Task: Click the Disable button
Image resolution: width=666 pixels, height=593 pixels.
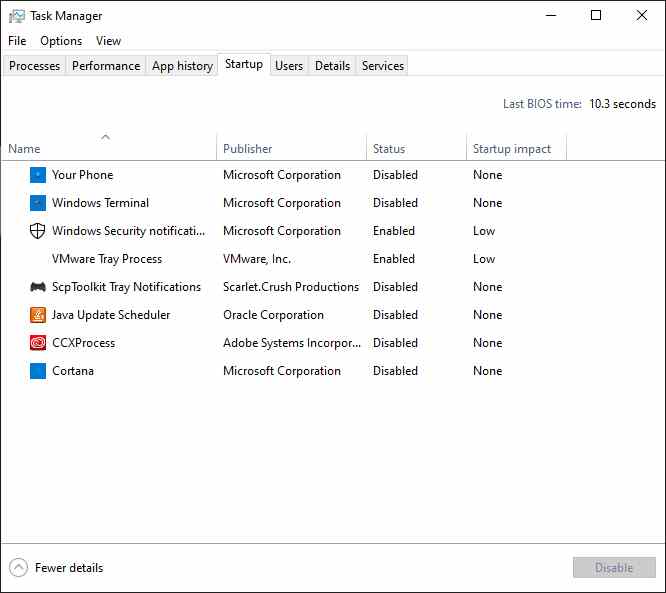Action: (614, 568)
